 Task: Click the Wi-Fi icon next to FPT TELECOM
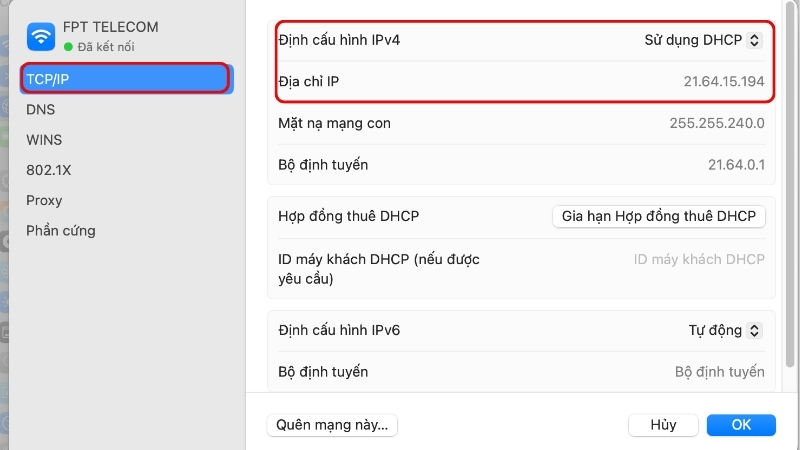[41, 36]
